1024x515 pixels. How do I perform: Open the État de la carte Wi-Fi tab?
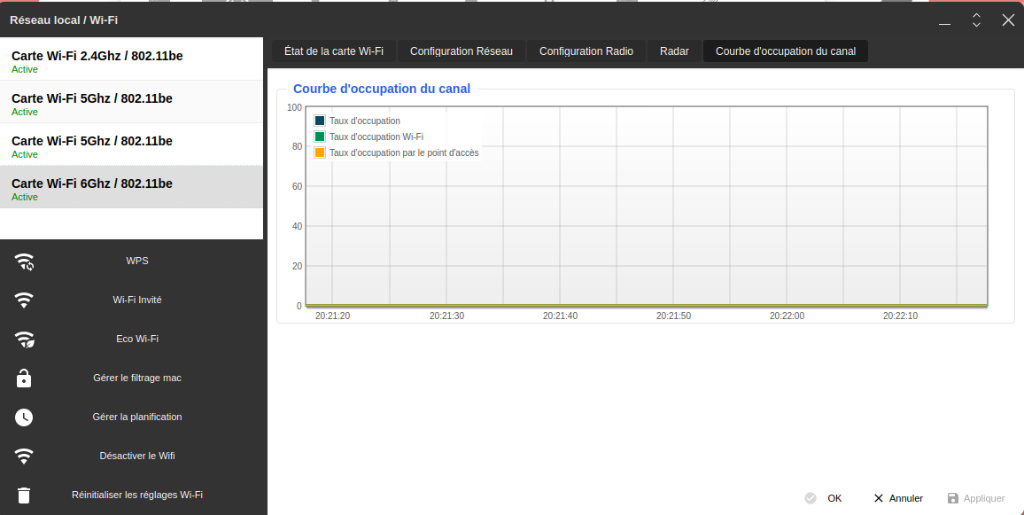click(333, 51)
